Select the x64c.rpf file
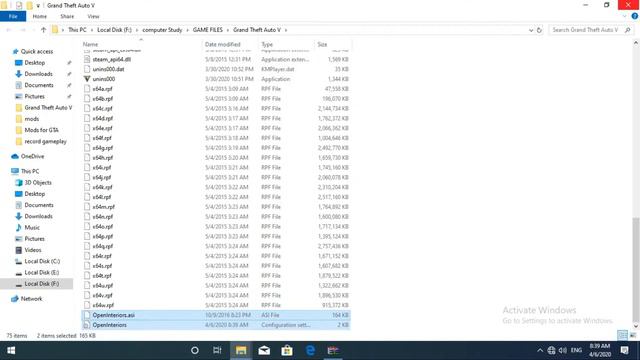 point(102,108)
